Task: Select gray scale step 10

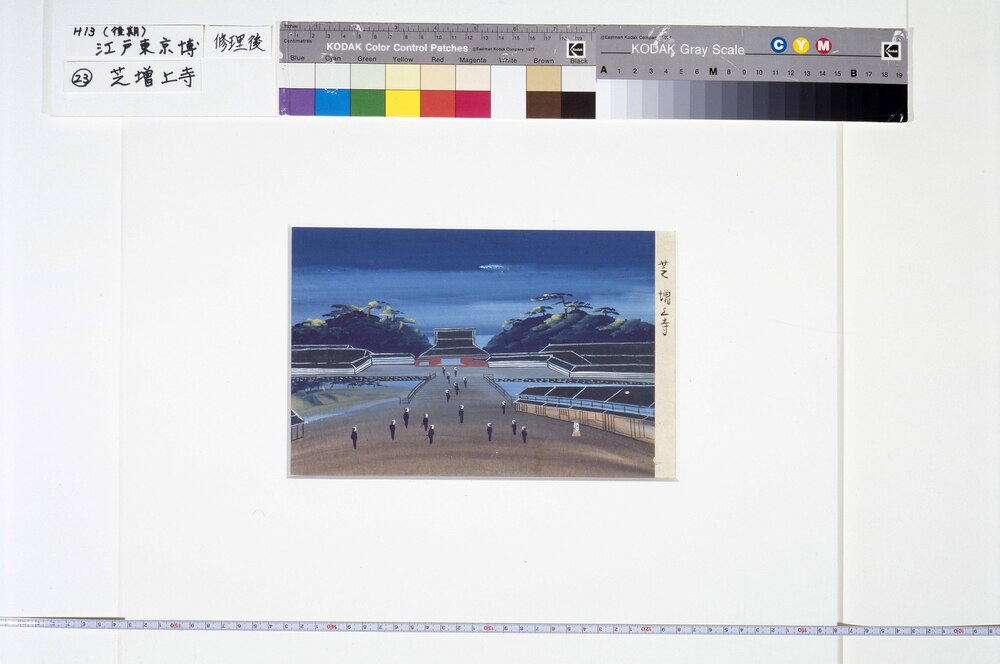Action: point(760,101)
